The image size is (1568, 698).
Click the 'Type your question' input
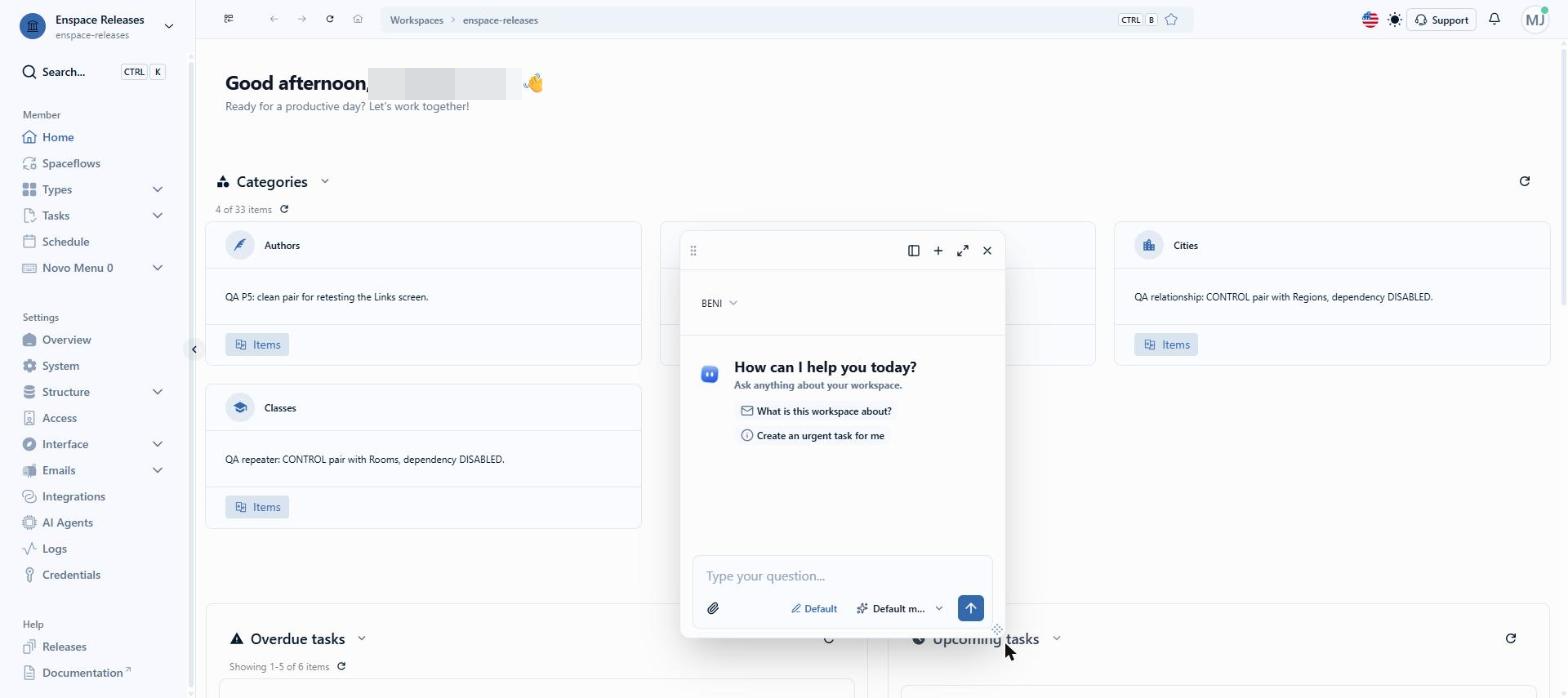pyautogui.click(x=842, y=576)
